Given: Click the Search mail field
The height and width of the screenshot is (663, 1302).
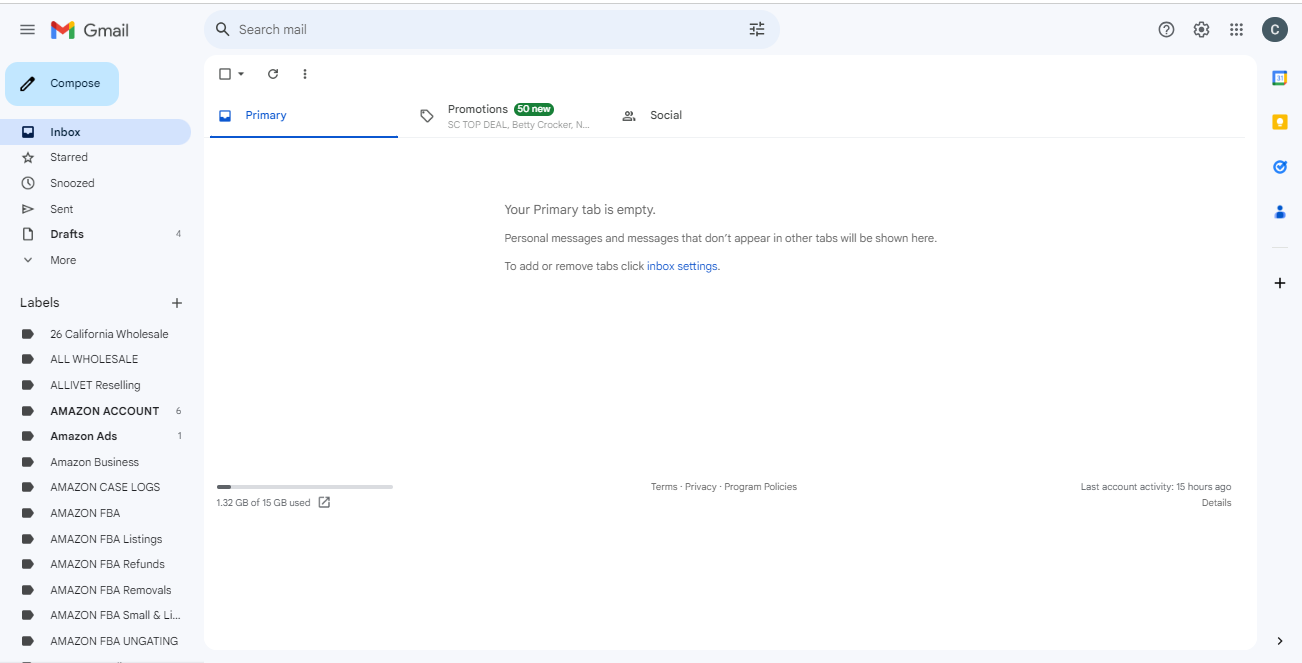Looking at the screenshot, I should pos(490,29).
